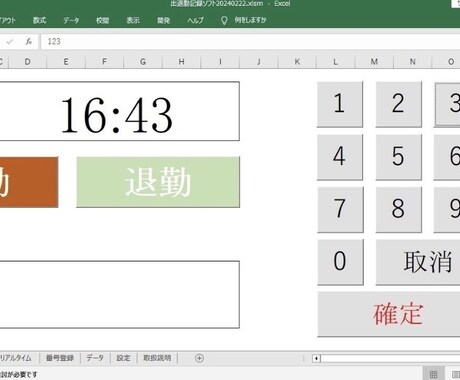Viewport: 460px width, 380px height.
Task: Switch to the 番号登録 sheet tab
Action: point(59,358)
